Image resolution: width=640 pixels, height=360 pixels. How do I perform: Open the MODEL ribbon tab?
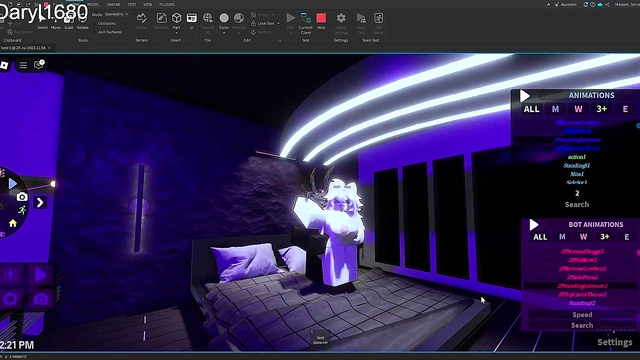click(93, 4)
